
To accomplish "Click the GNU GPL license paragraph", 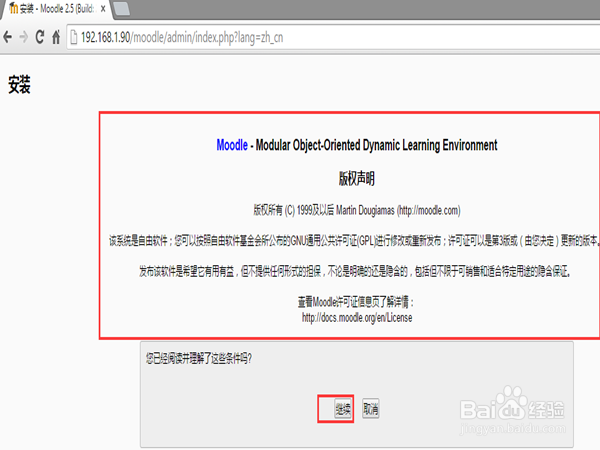I will click(x=354, y=241).
